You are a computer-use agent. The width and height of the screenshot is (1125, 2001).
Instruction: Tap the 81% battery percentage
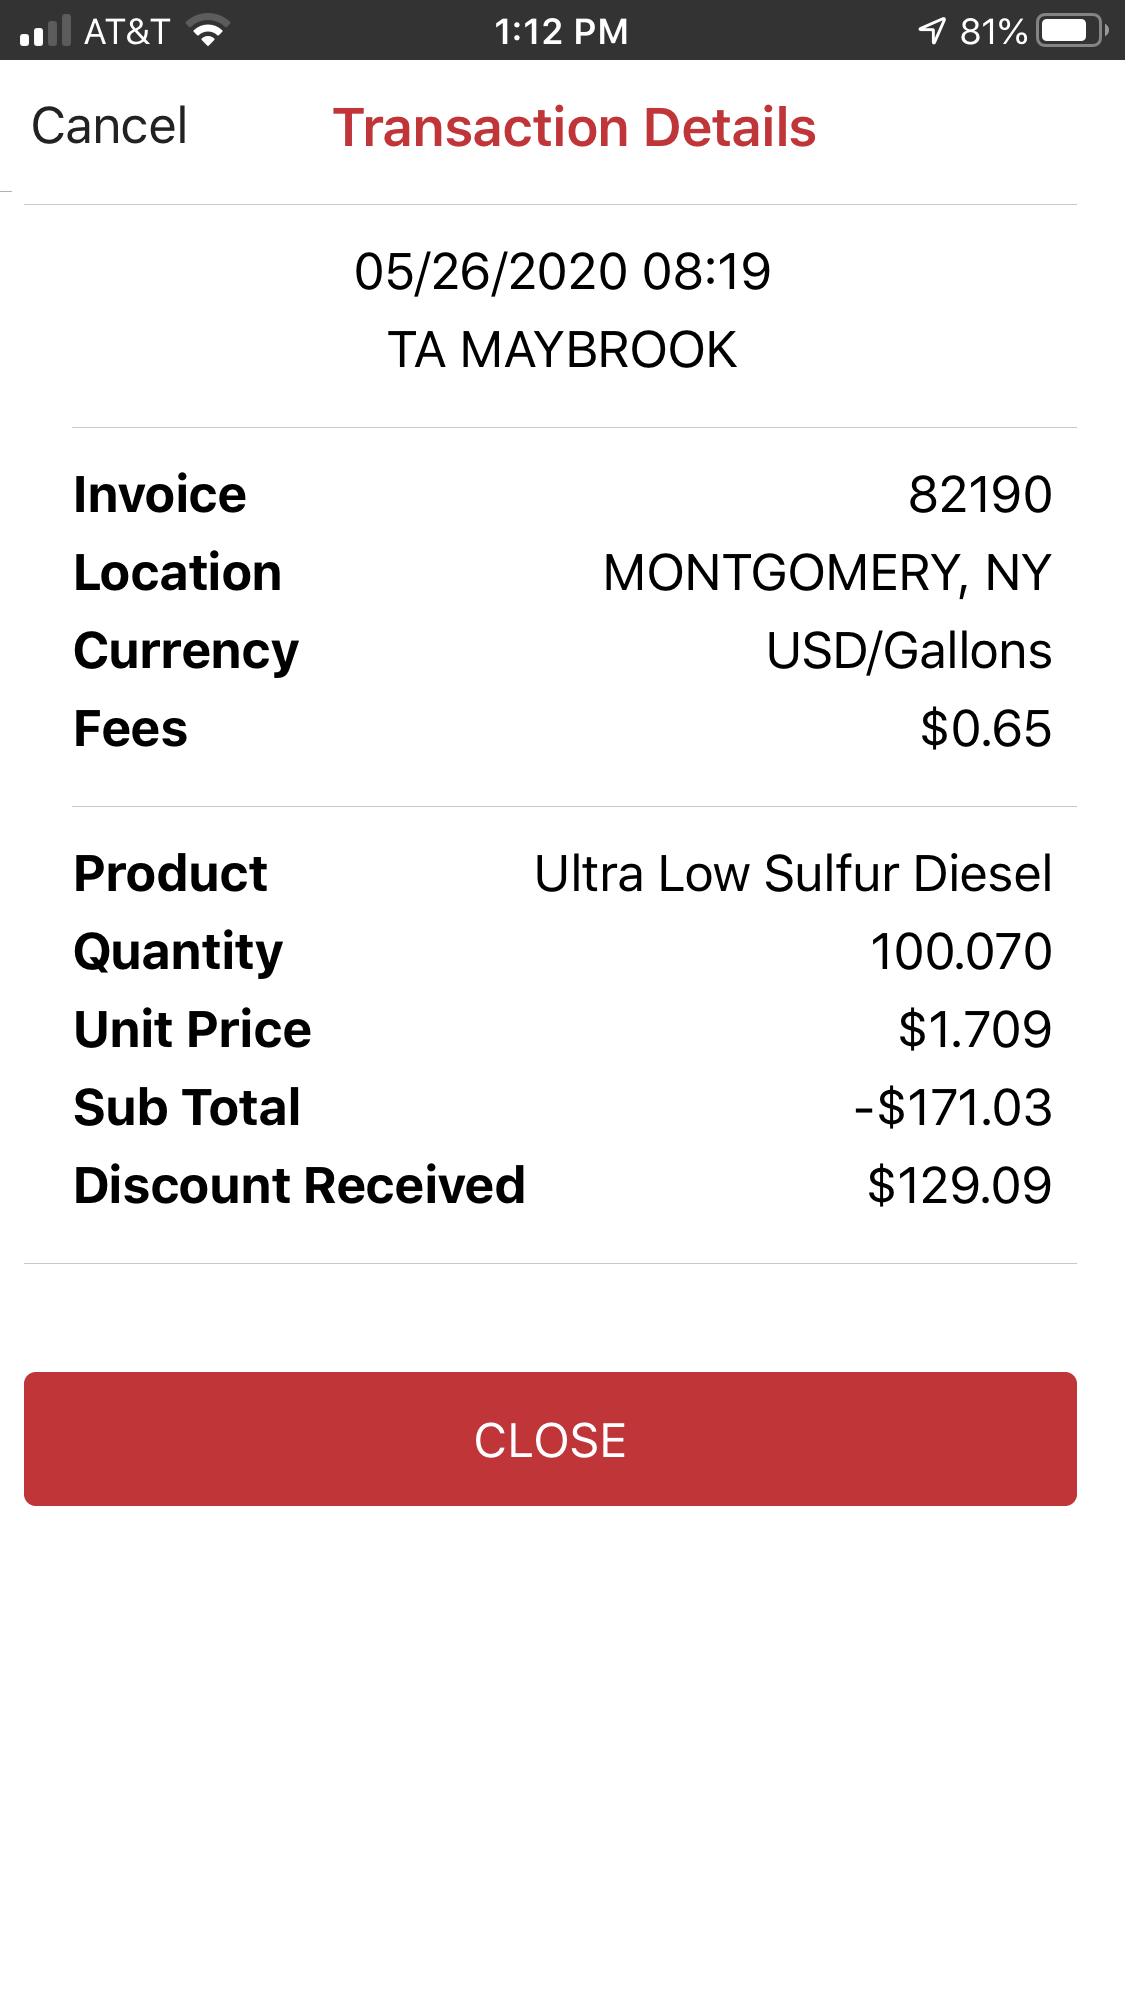click(992, 32)
